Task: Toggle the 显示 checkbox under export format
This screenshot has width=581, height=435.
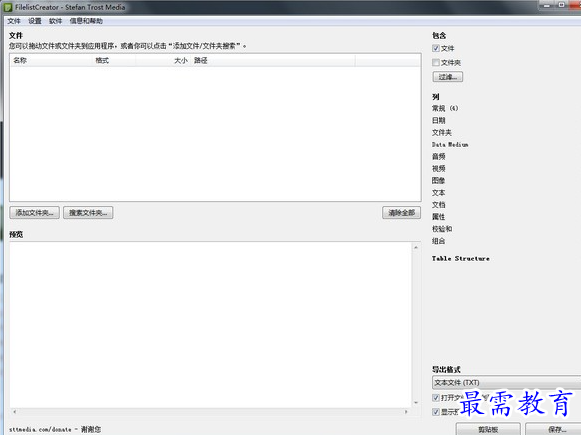Action: click(x=436, y=412)
